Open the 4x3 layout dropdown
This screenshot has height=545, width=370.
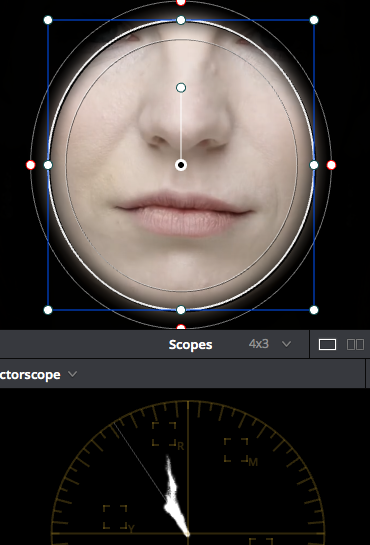click(x=270, y=344)
